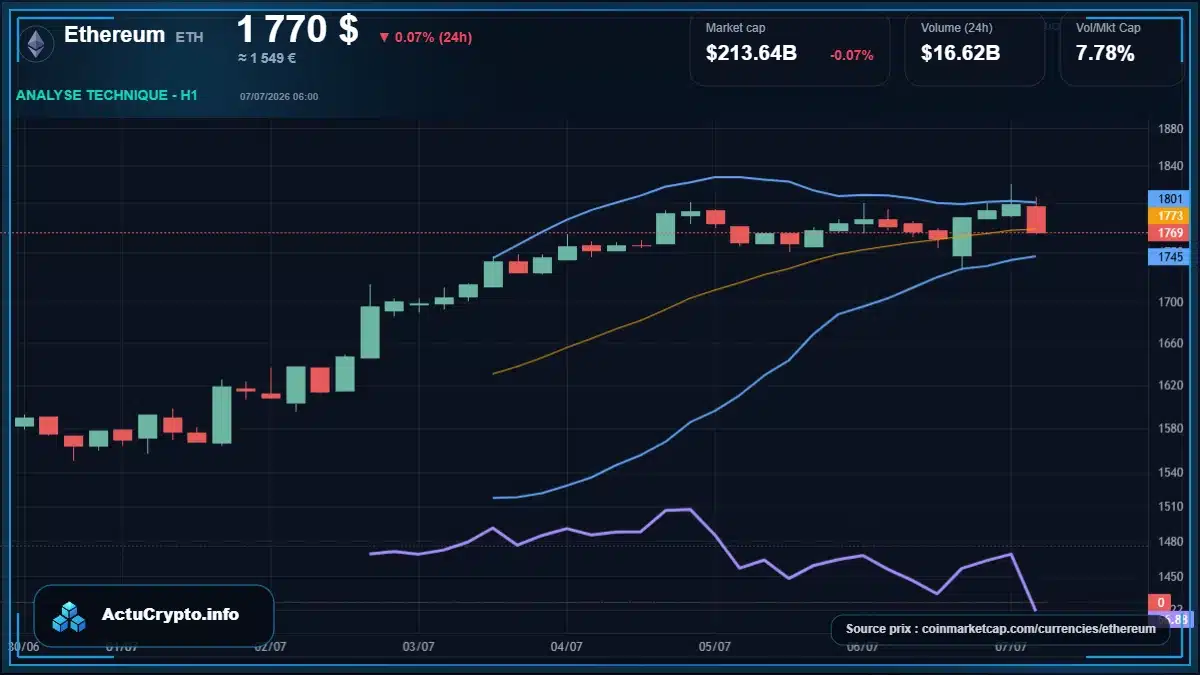1200x675 pixels.
Task: Click the 04/07 date axis label
Action: [566, 647]
